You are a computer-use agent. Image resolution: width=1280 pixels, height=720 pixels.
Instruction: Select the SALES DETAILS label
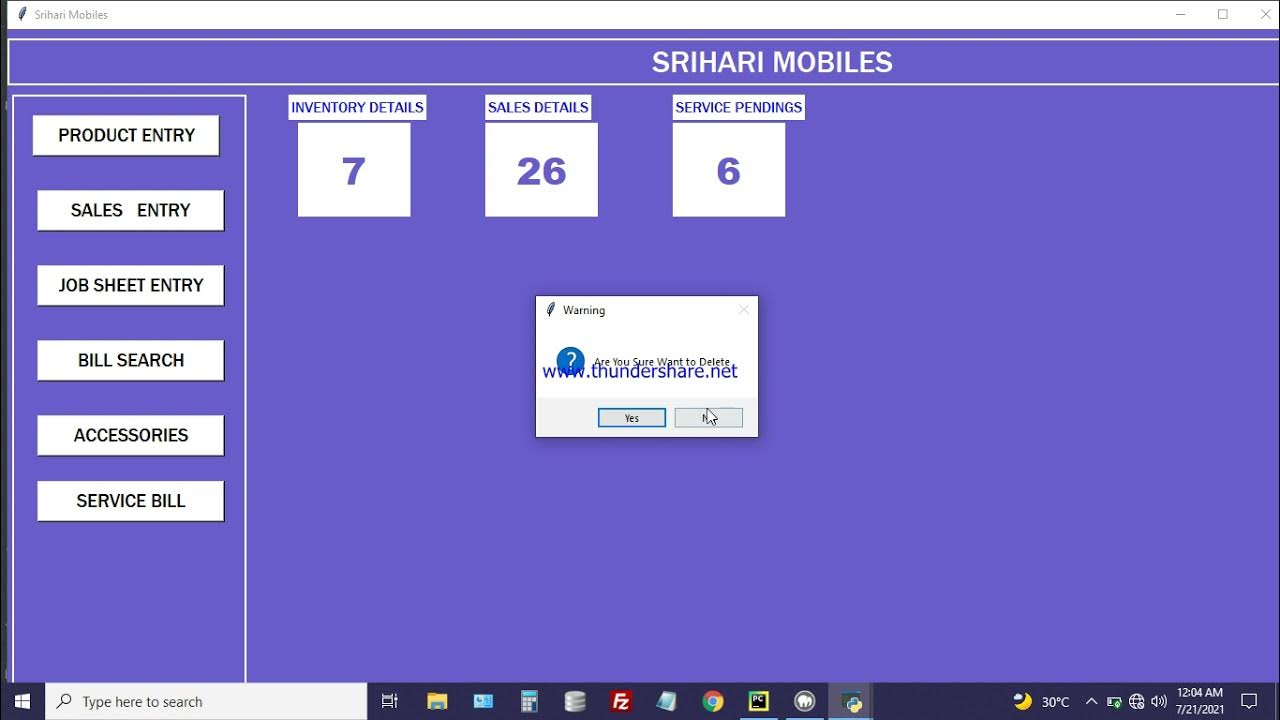coord(538,107)
